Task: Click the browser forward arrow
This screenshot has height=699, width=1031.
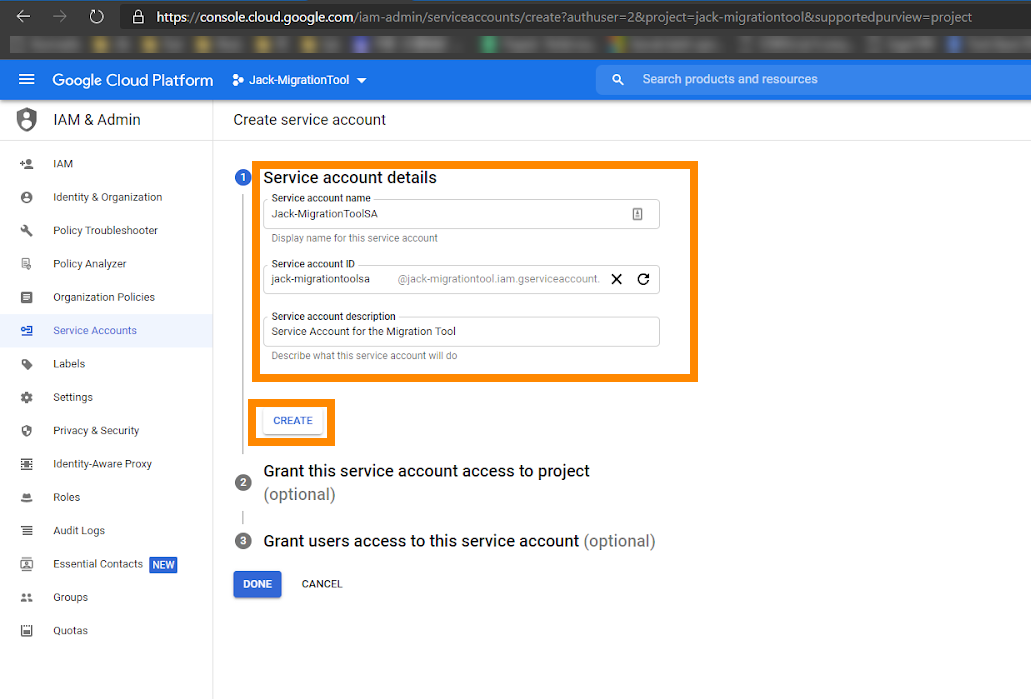Action: click(x=60, y=16)
